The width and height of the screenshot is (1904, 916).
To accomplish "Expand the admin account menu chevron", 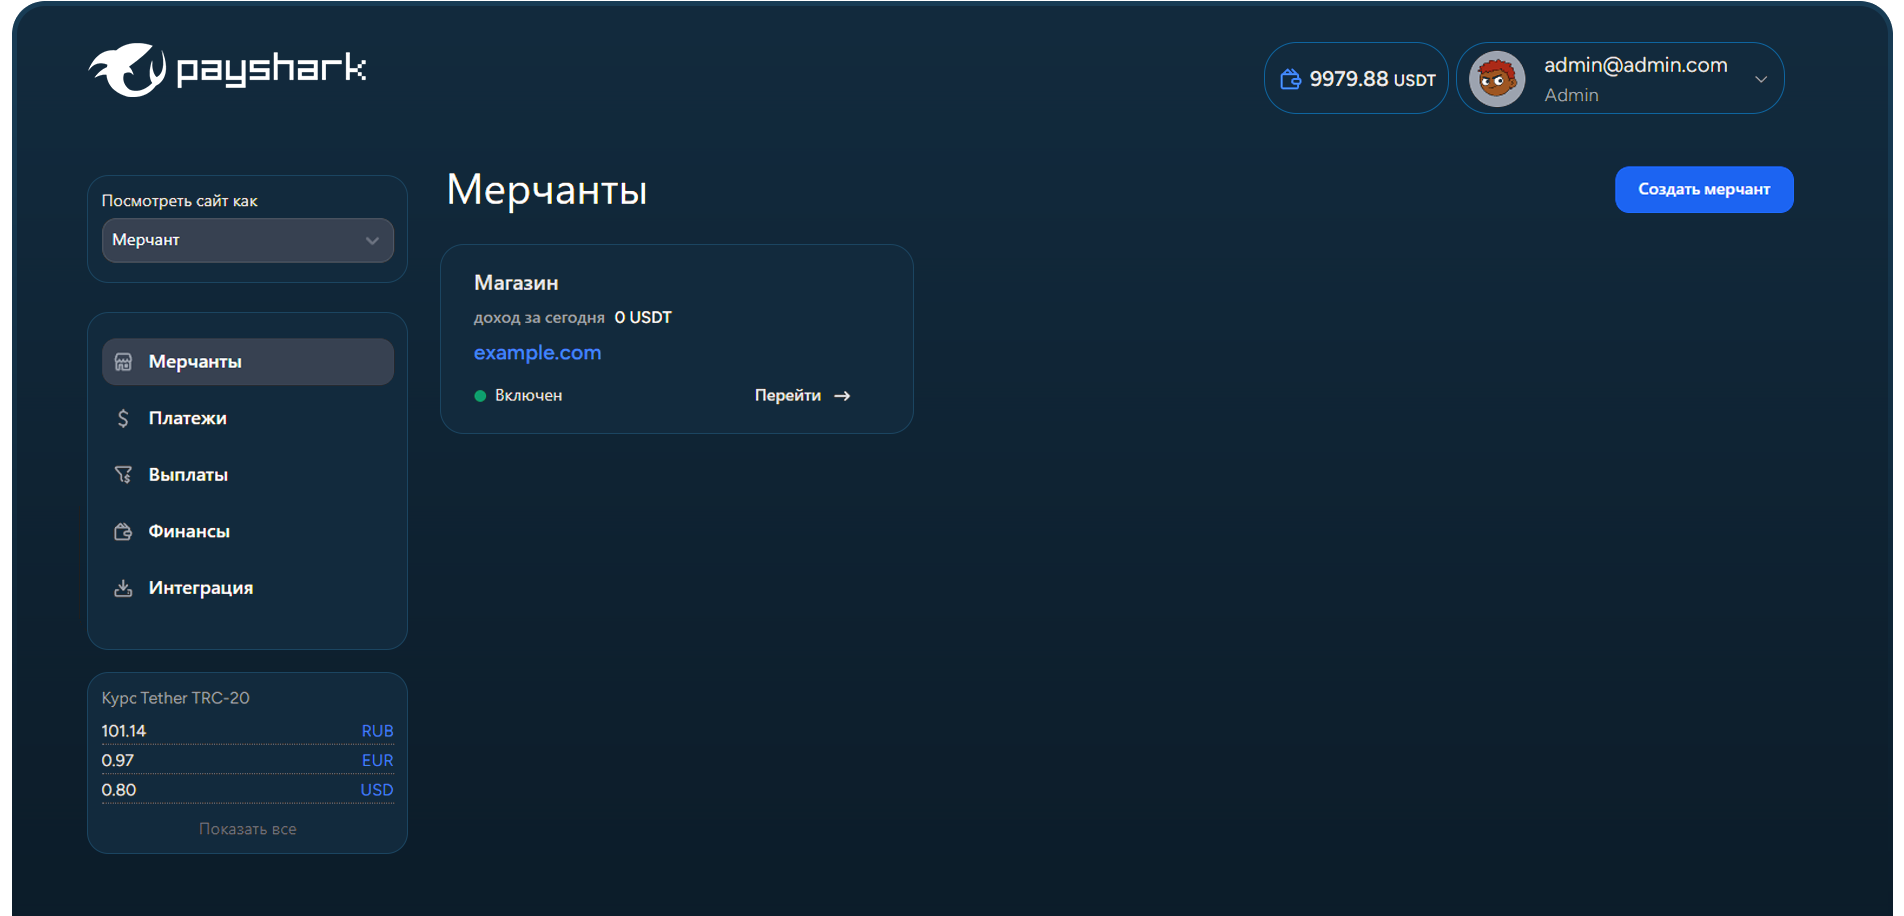I will point(1761,79).
